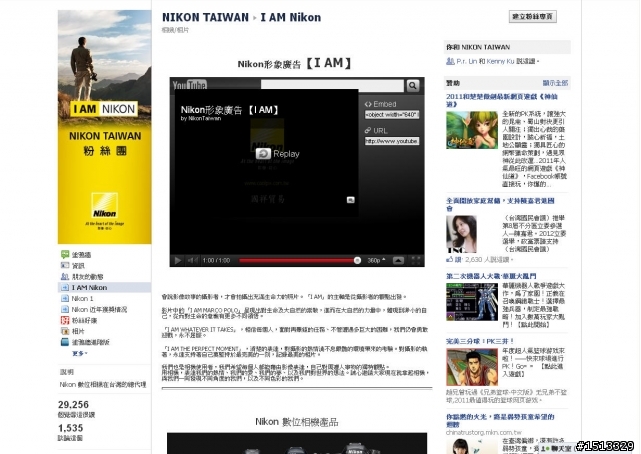Select the Embed code field

point(392,115)
